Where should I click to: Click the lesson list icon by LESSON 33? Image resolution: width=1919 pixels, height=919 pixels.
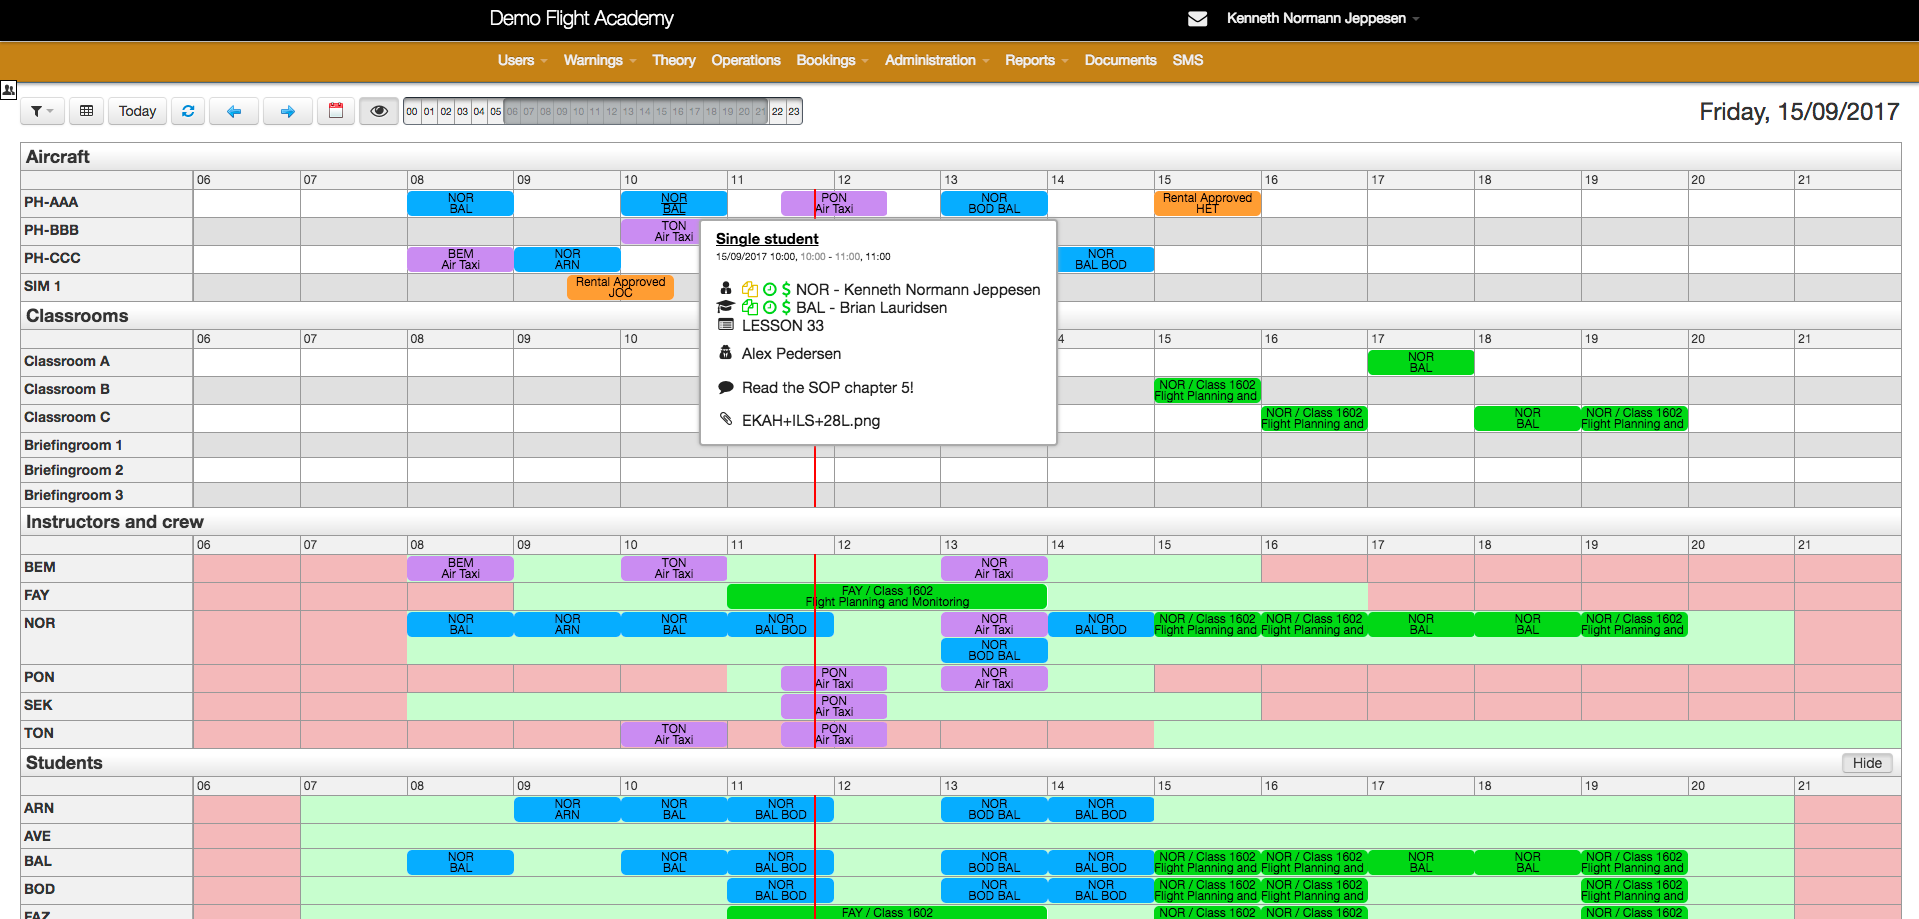[726, 325]
